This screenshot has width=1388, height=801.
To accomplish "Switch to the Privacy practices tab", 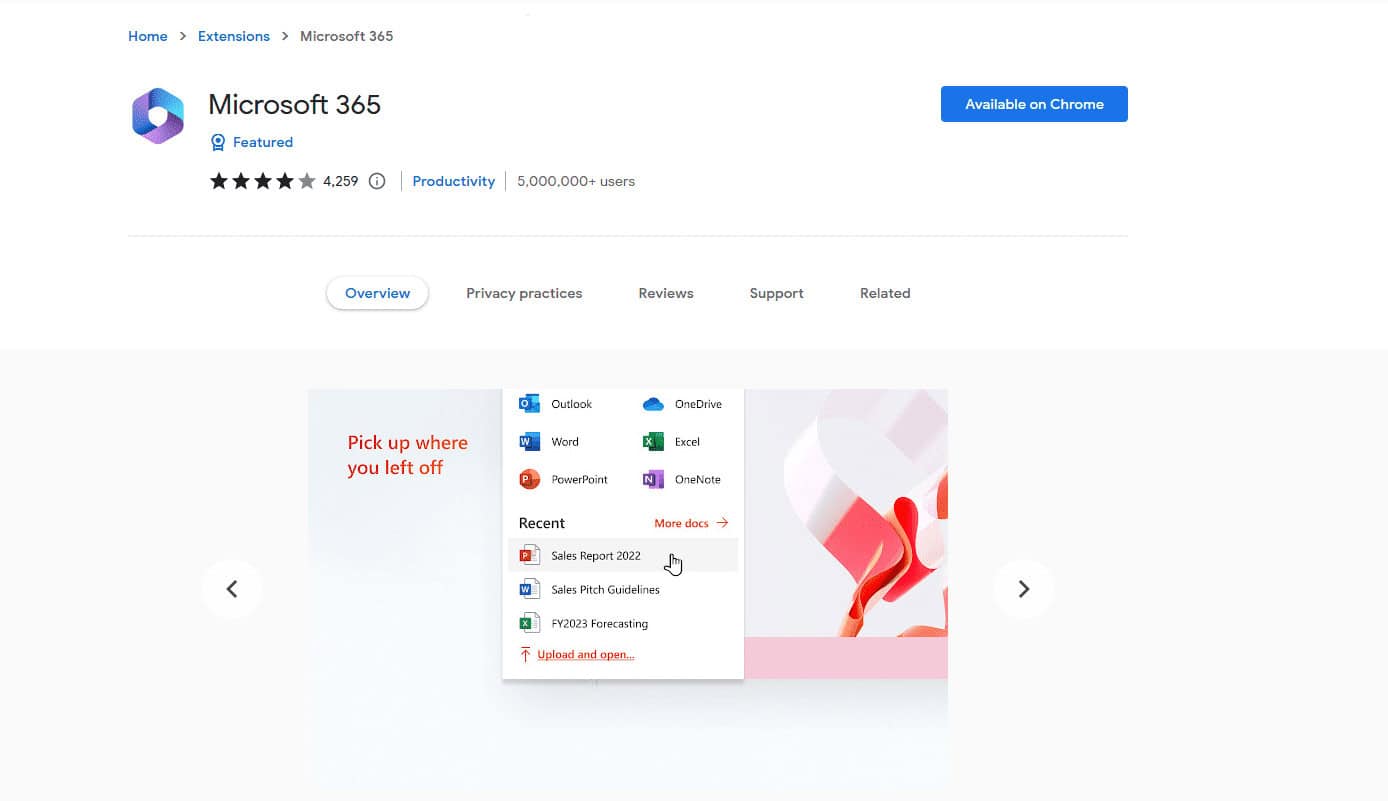I will pyautogui.click(x=524, y=293).
